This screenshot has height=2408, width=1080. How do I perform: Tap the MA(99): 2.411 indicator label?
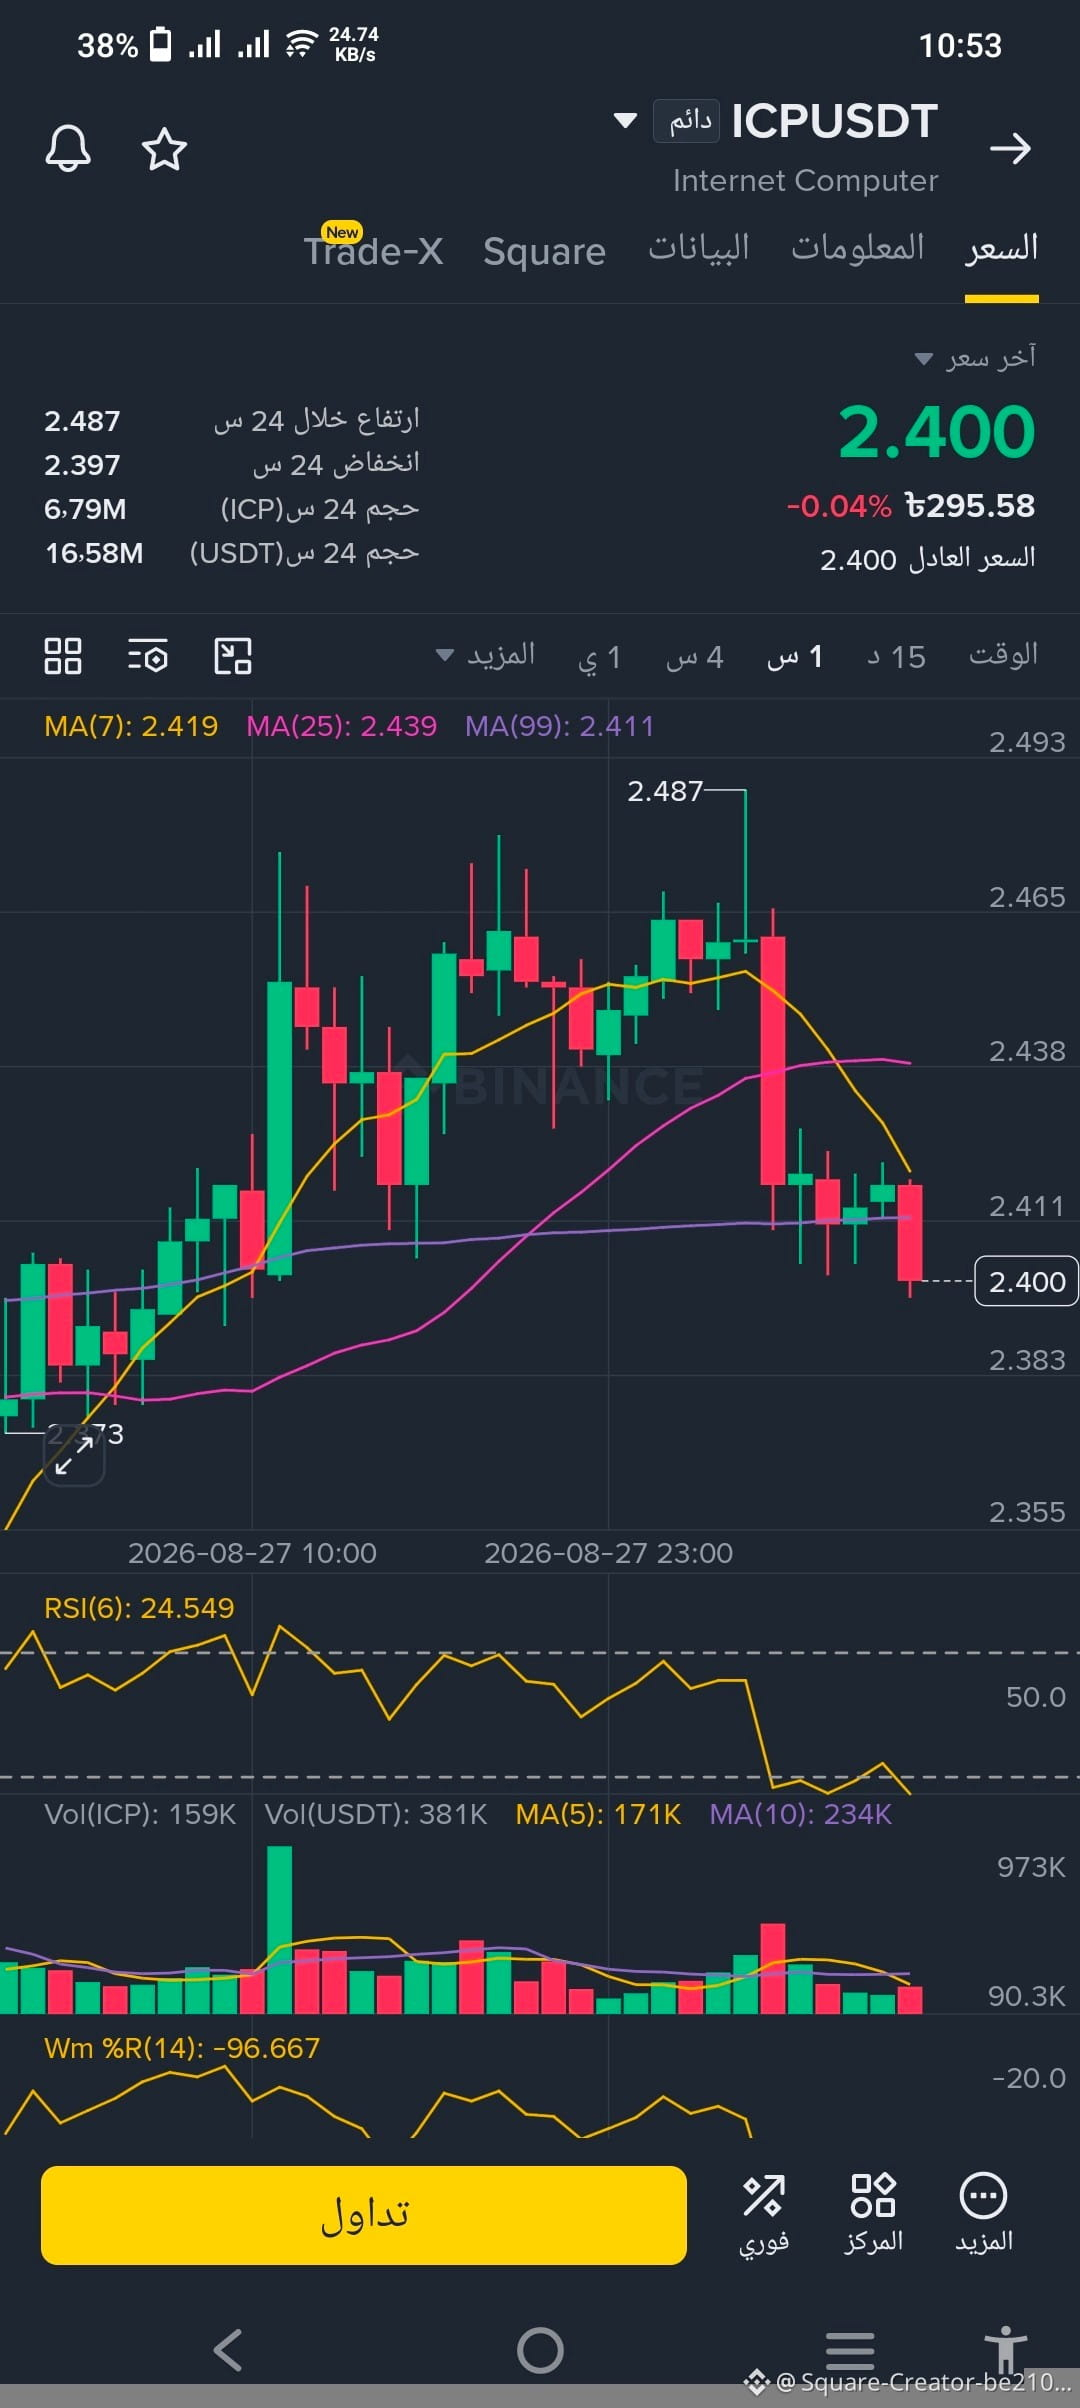click(559, 726)
